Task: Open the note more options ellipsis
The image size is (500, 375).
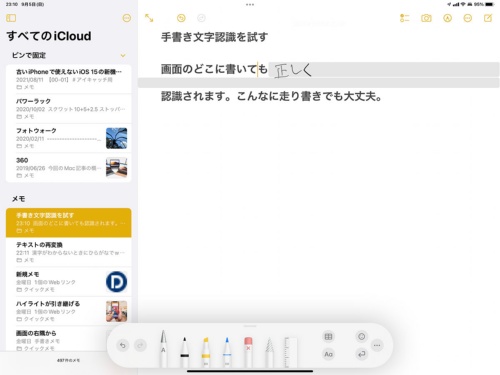Action: tap(468, 18)
